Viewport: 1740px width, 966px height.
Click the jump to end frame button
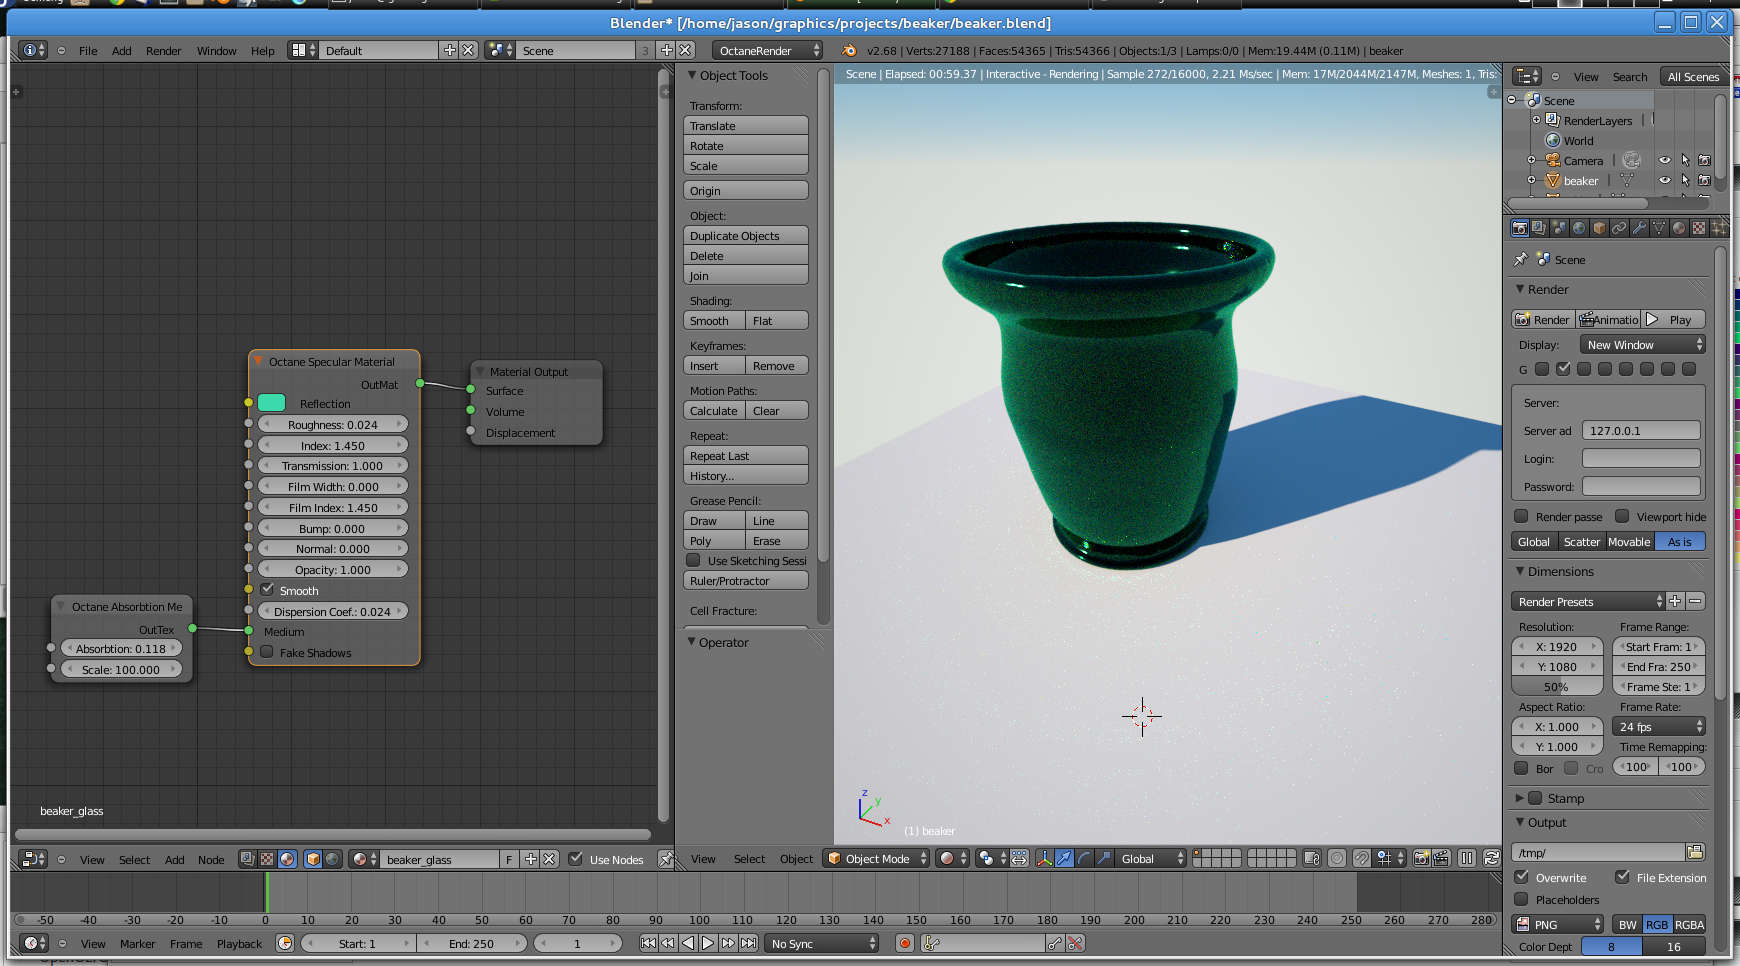748,943
